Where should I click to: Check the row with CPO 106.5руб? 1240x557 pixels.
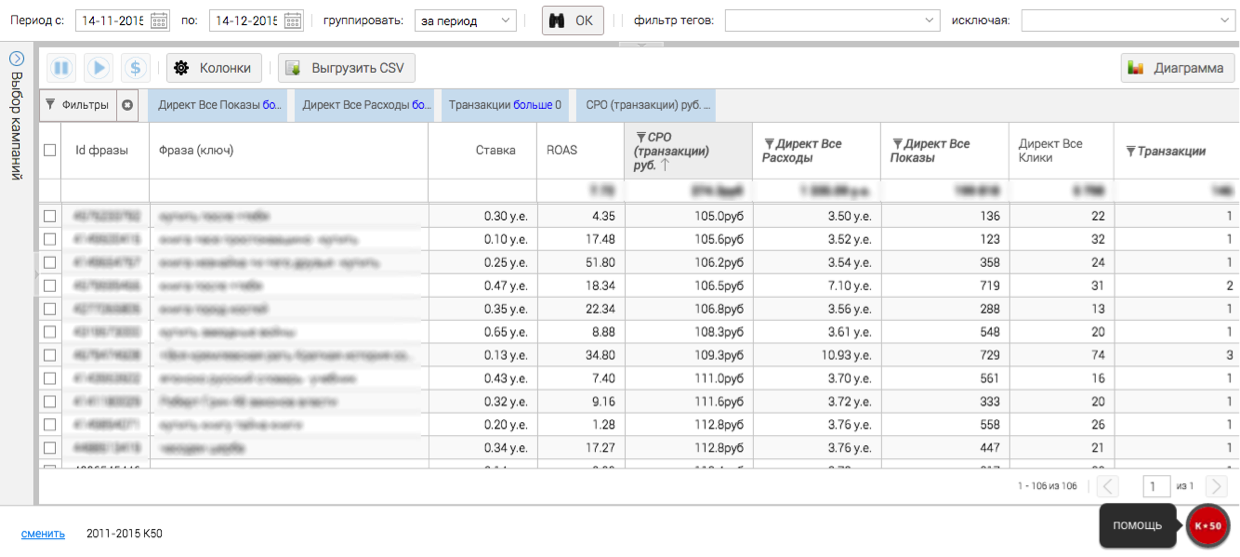(50, 286)
